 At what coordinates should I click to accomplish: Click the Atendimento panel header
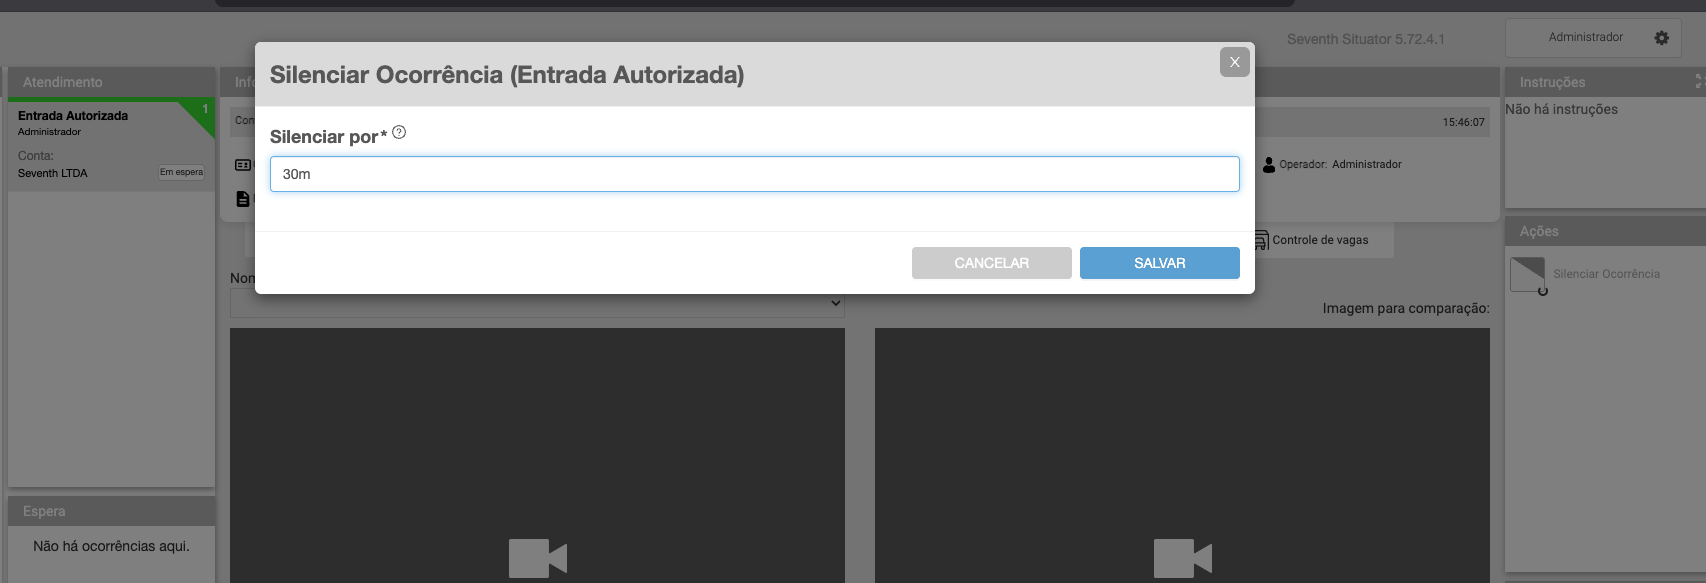click(x=111, y=82)
